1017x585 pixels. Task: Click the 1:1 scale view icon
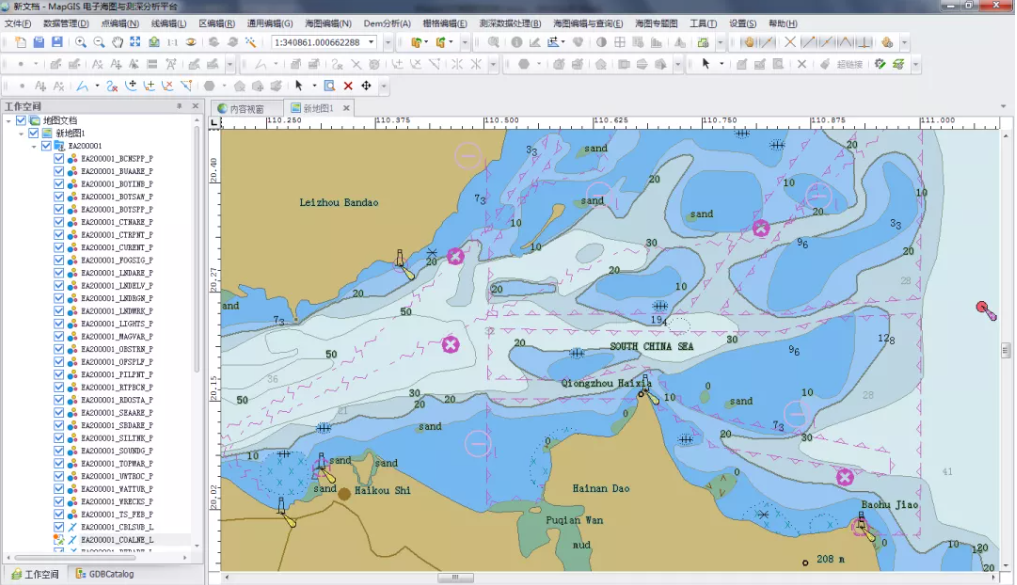(172, 42)
